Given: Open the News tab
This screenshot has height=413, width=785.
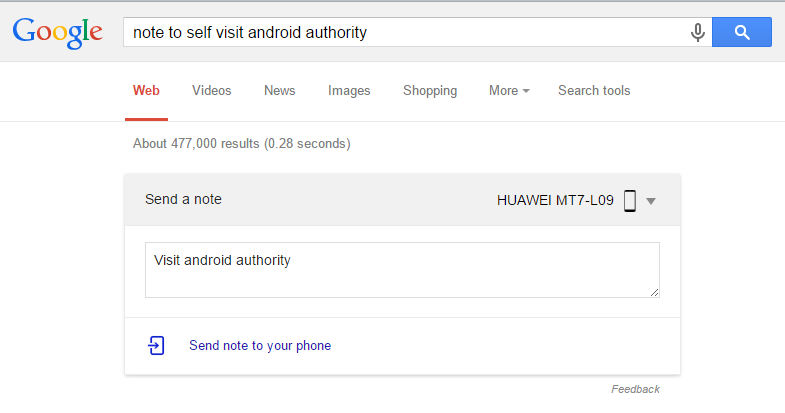Looking at the screenshot, I should 280,91.
